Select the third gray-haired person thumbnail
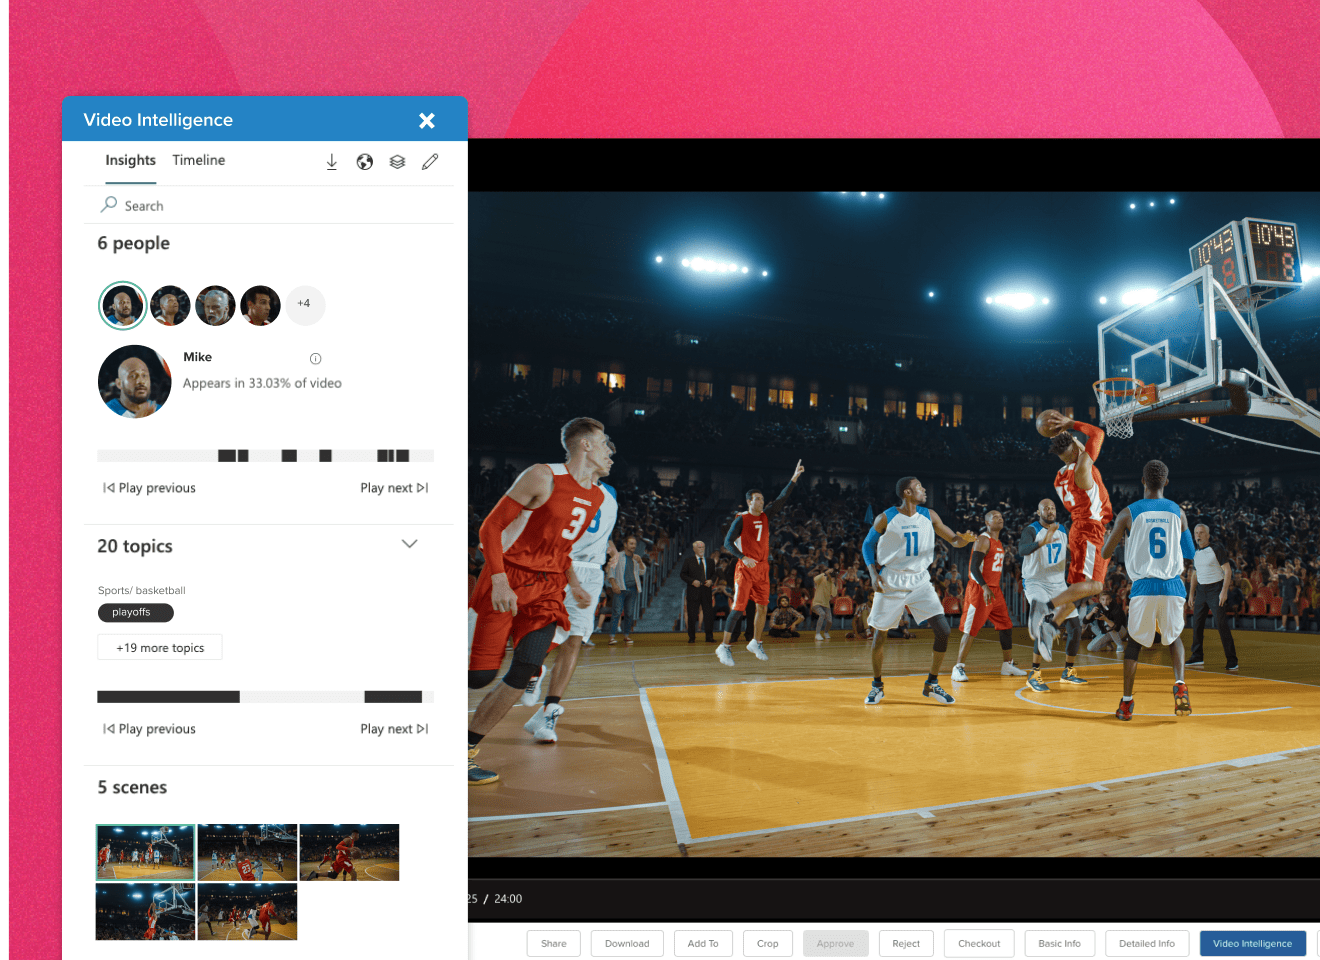 point(215,305)
